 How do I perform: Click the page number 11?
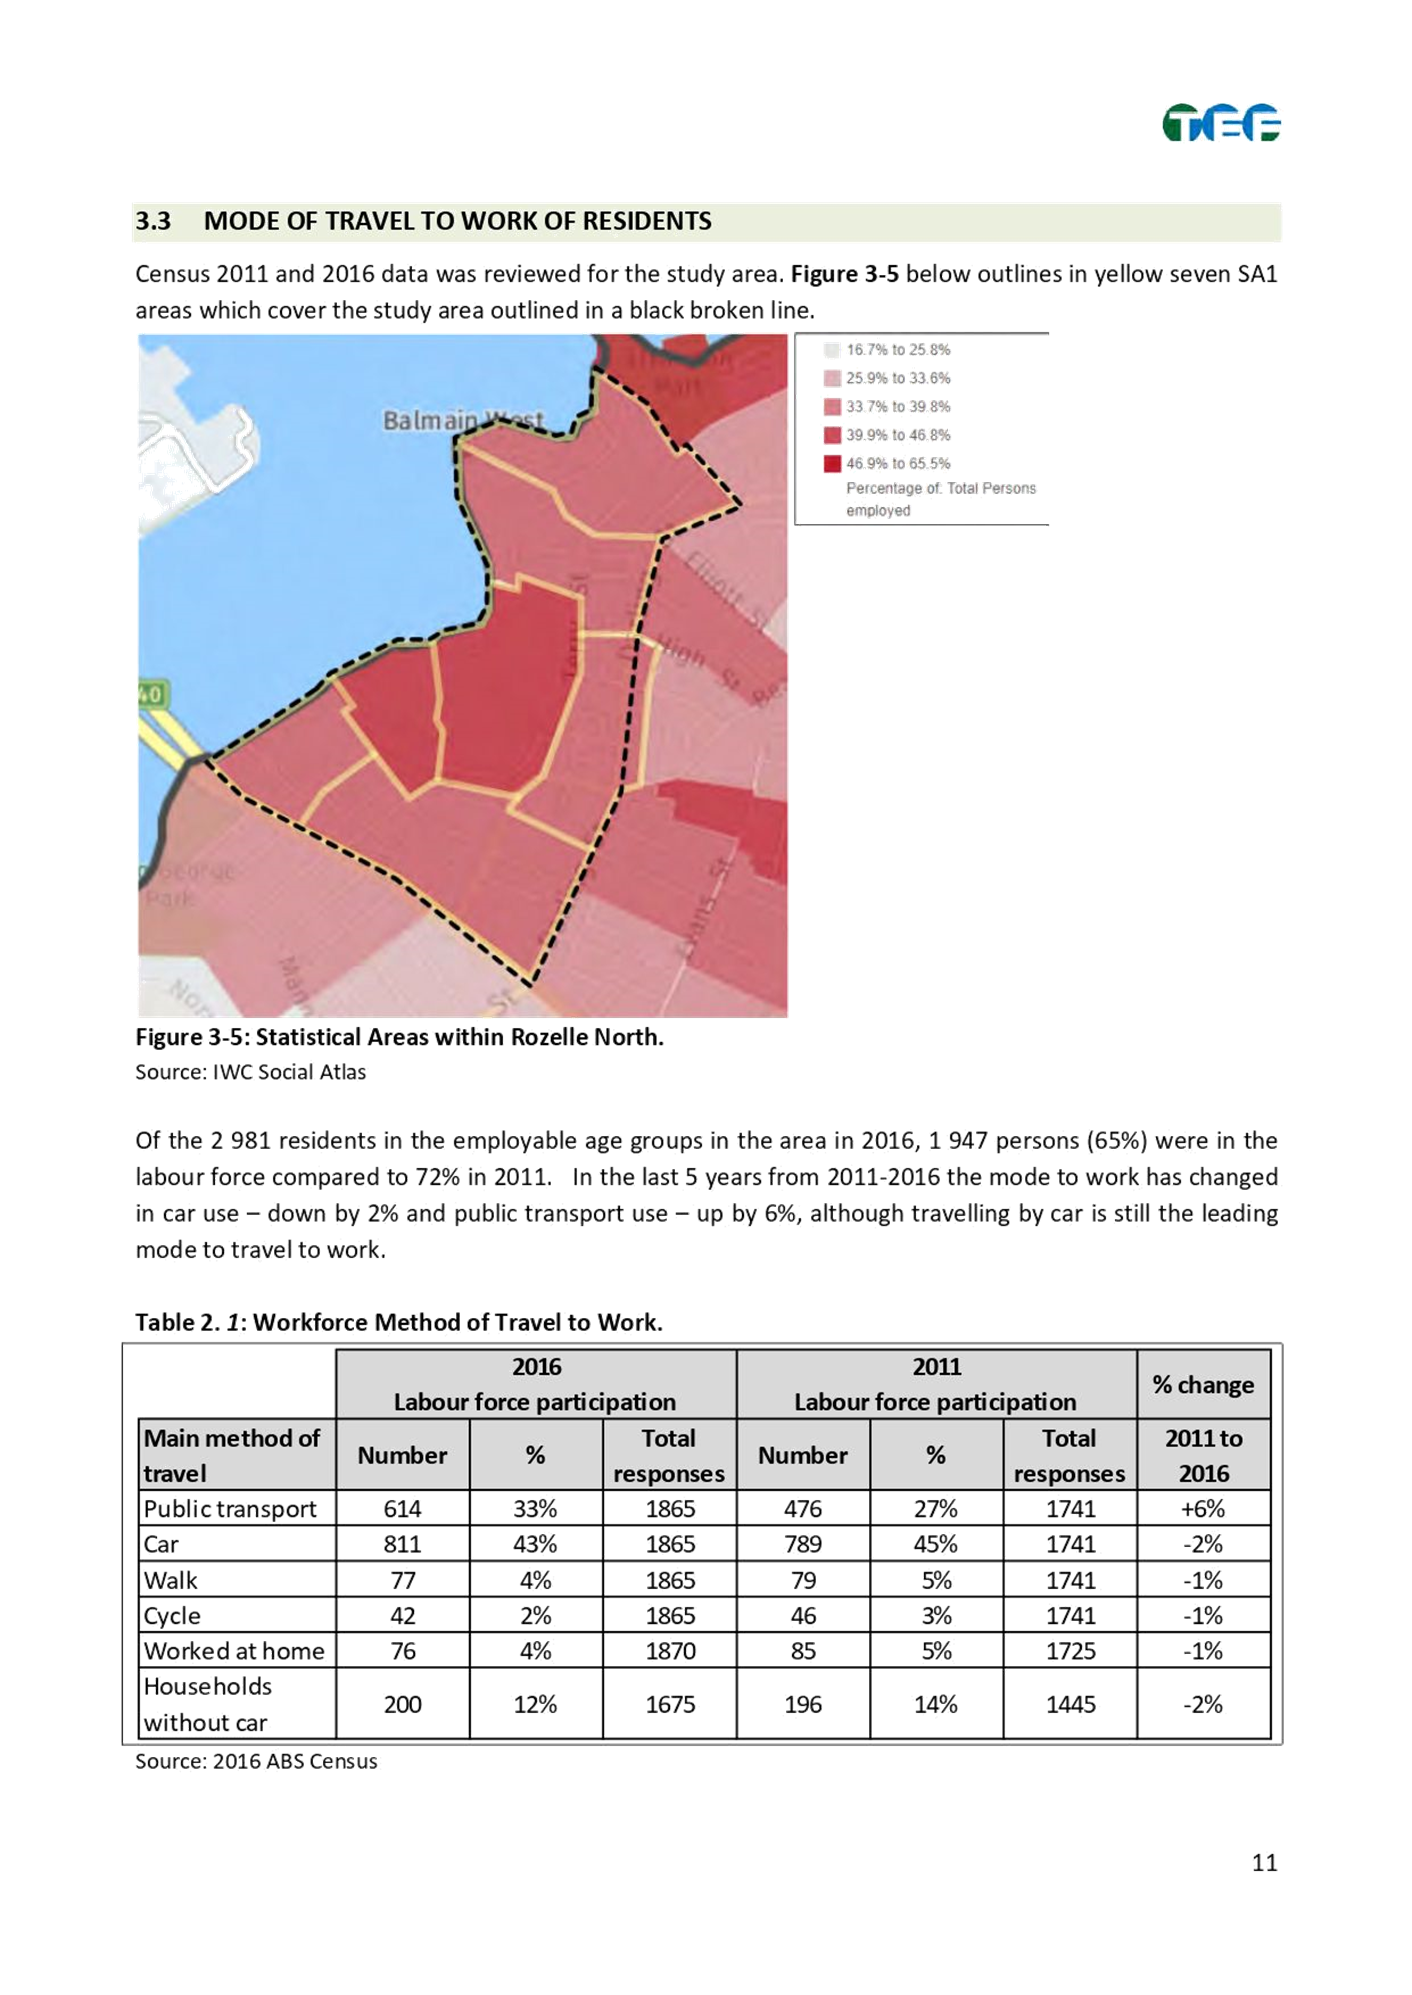[x=1264, y=1862]
